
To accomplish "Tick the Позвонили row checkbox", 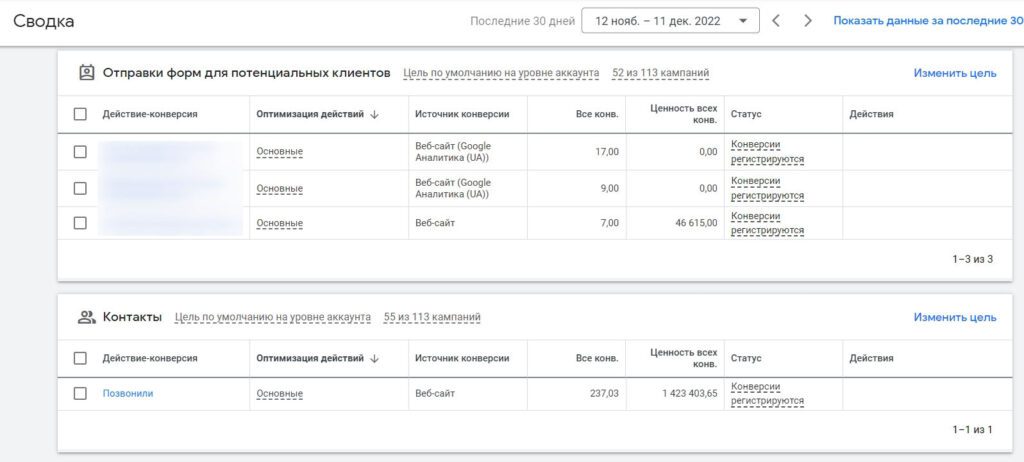I will pos(80,393).
